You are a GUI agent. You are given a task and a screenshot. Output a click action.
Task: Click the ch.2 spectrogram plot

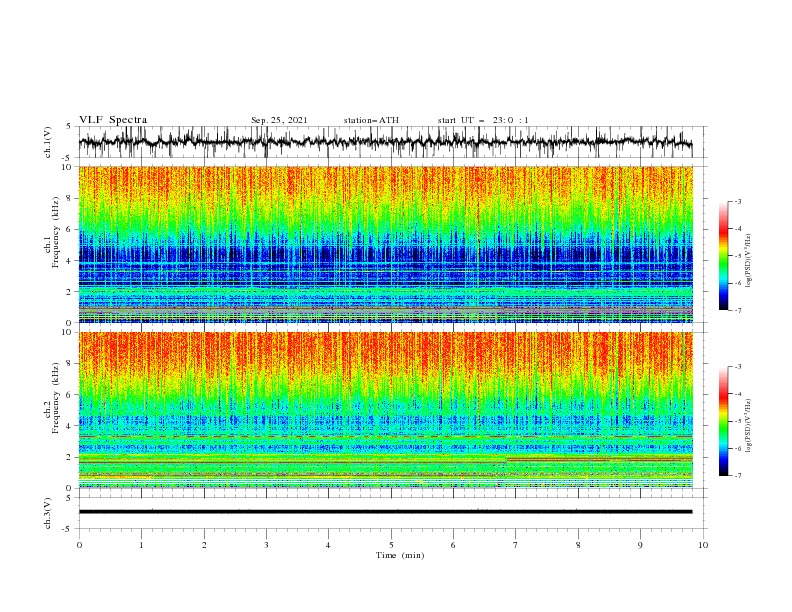(x=385, y=410)
